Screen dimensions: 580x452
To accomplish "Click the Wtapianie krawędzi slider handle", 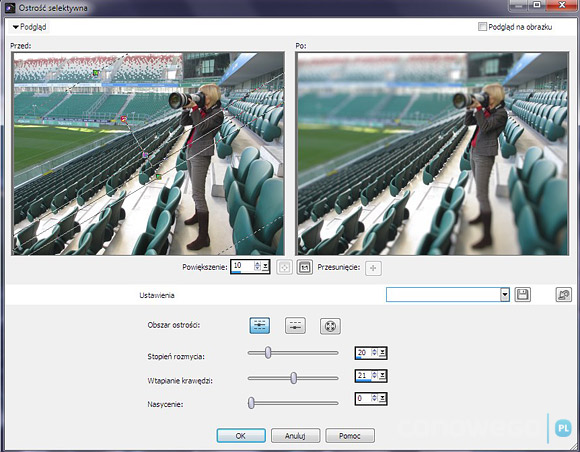I will (294, 378).
